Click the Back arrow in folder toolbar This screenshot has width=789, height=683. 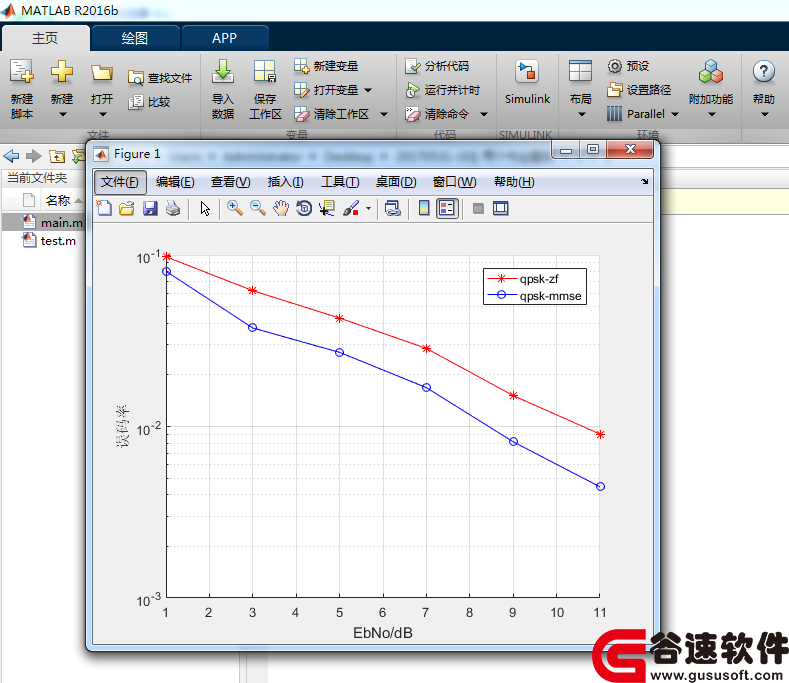pos(12,157)
